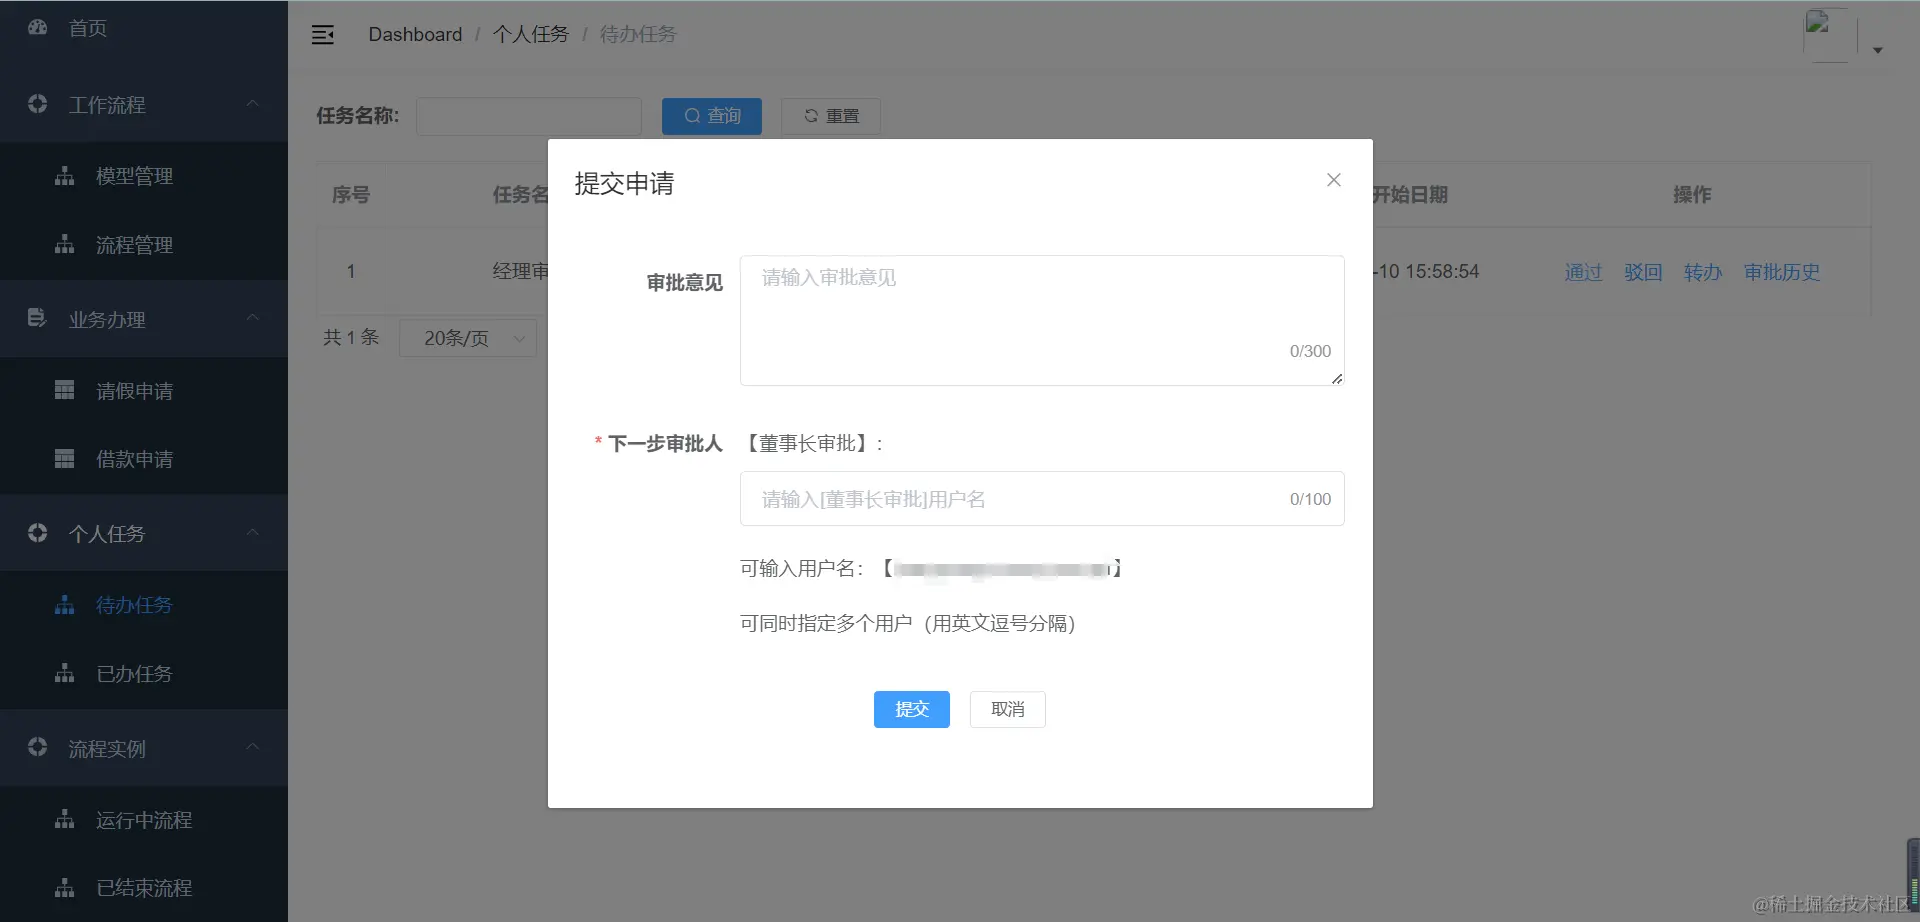Open 待办任务 menu item
Viewport: 1920px width, 922px height.
click(x=144, y=605)
